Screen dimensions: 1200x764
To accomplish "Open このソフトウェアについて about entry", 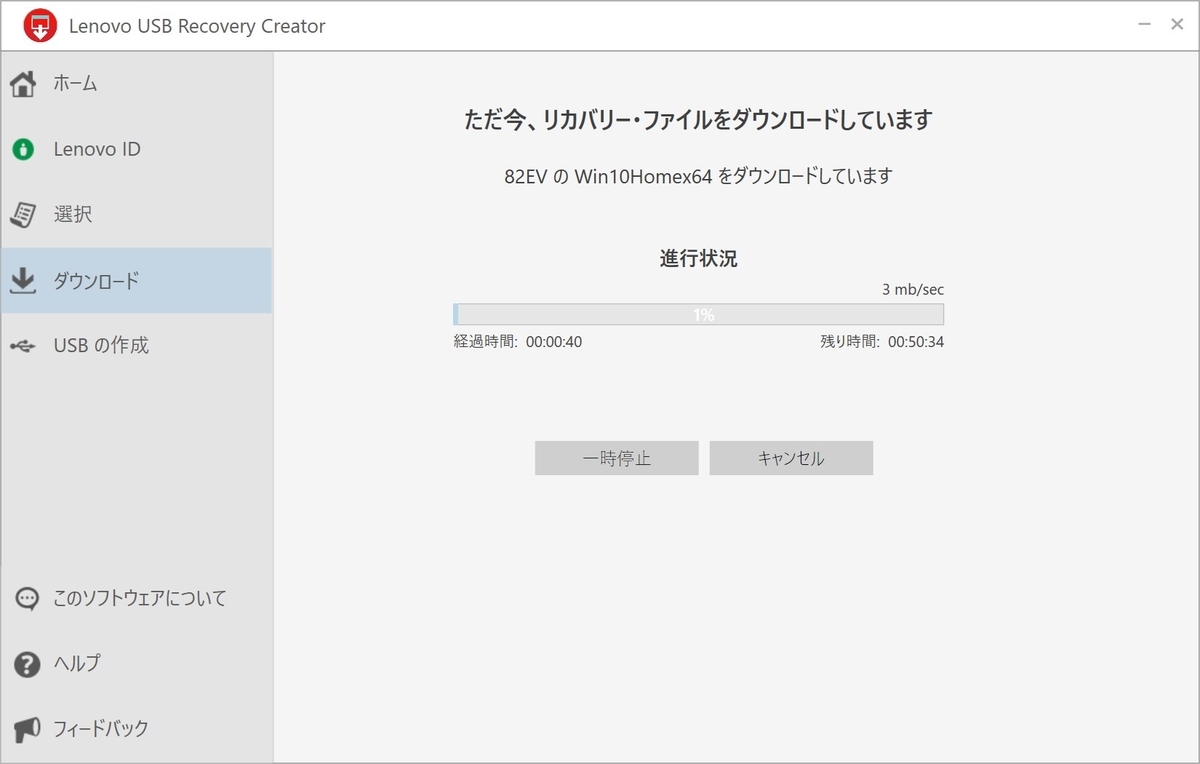I will click(136, 599).
